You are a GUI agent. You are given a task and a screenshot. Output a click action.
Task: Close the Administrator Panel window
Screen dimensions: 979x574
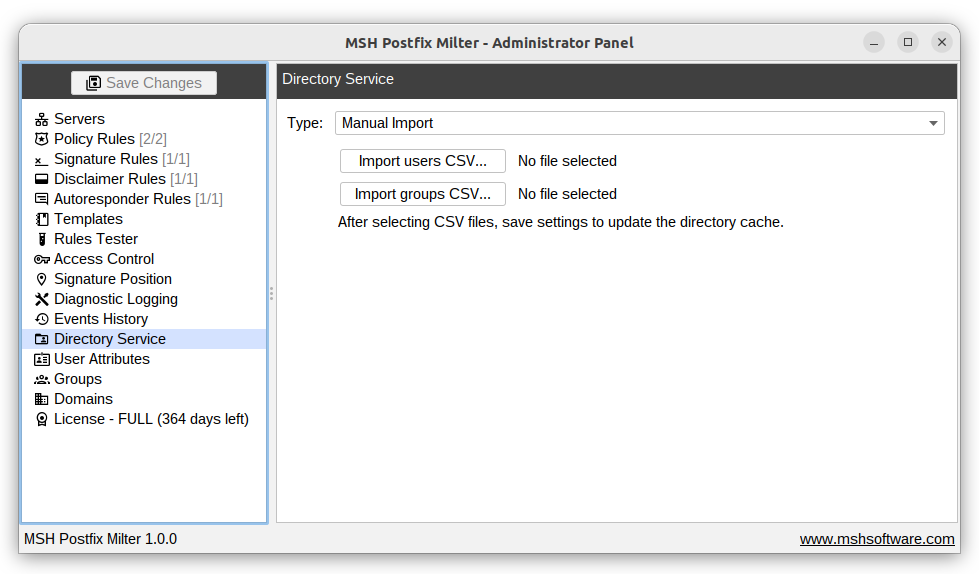coord(942,42)
